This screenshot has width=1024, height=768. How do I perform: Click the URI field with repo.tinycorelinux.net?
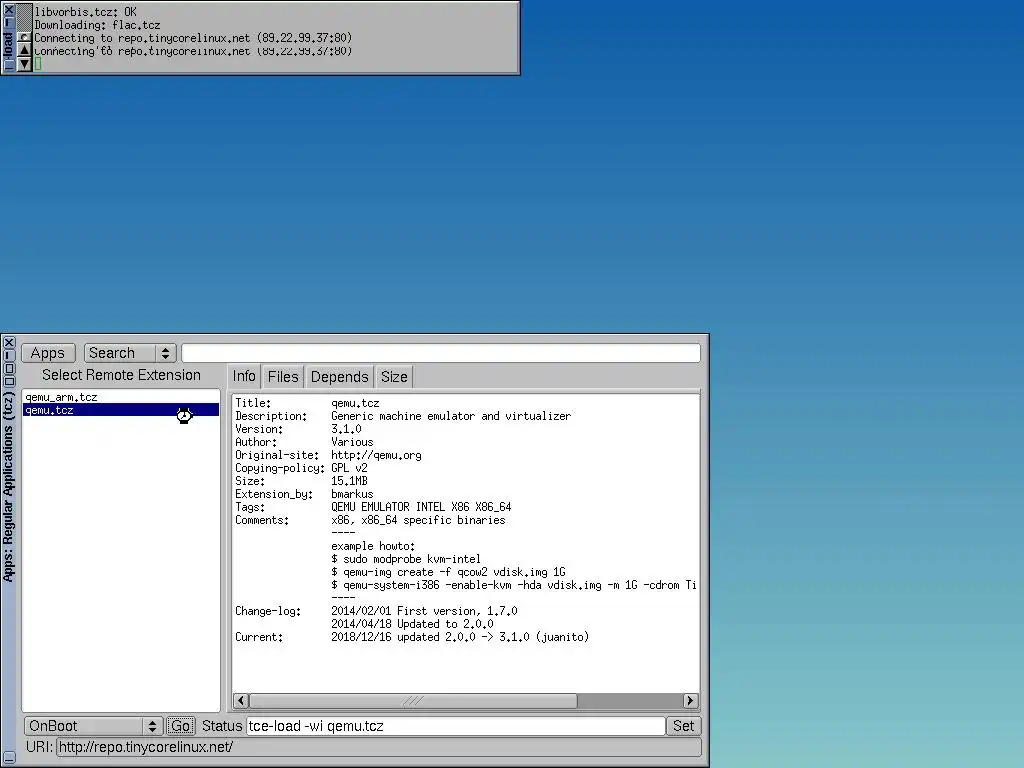click(379, 747)
